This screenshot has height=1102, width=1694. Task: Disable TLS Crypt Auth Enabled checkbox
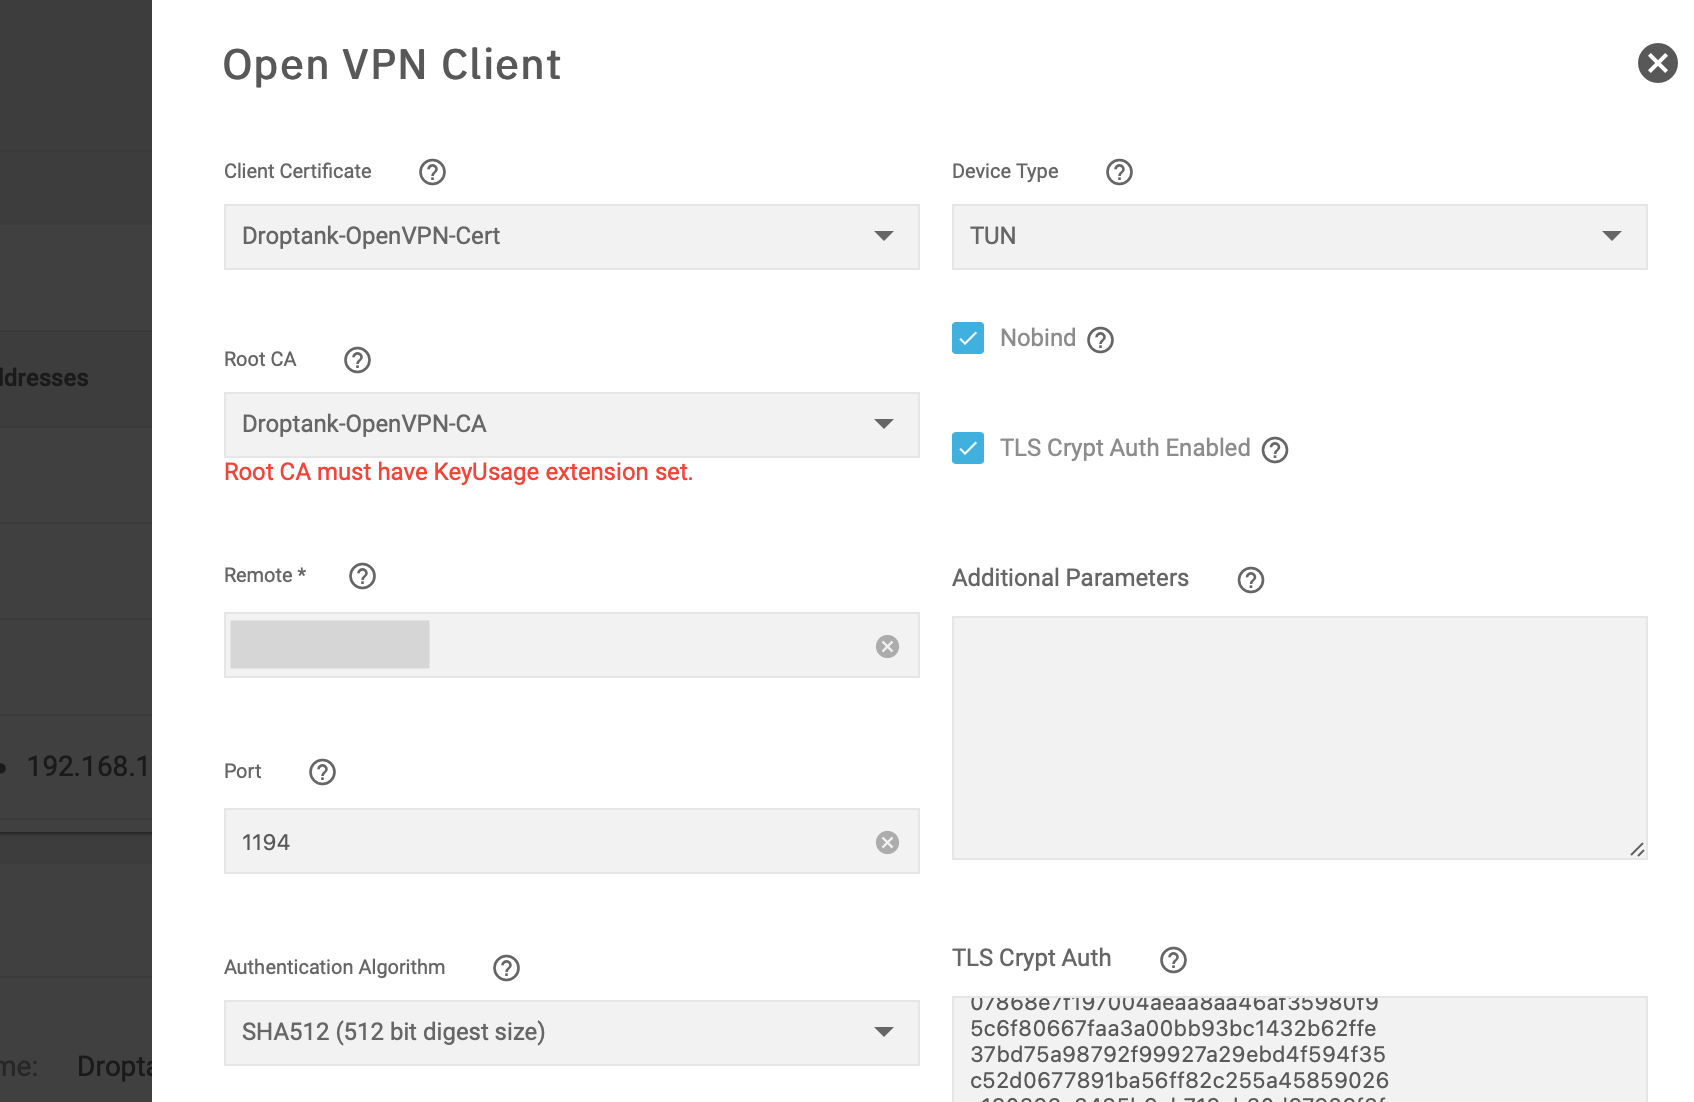(968, 448)
